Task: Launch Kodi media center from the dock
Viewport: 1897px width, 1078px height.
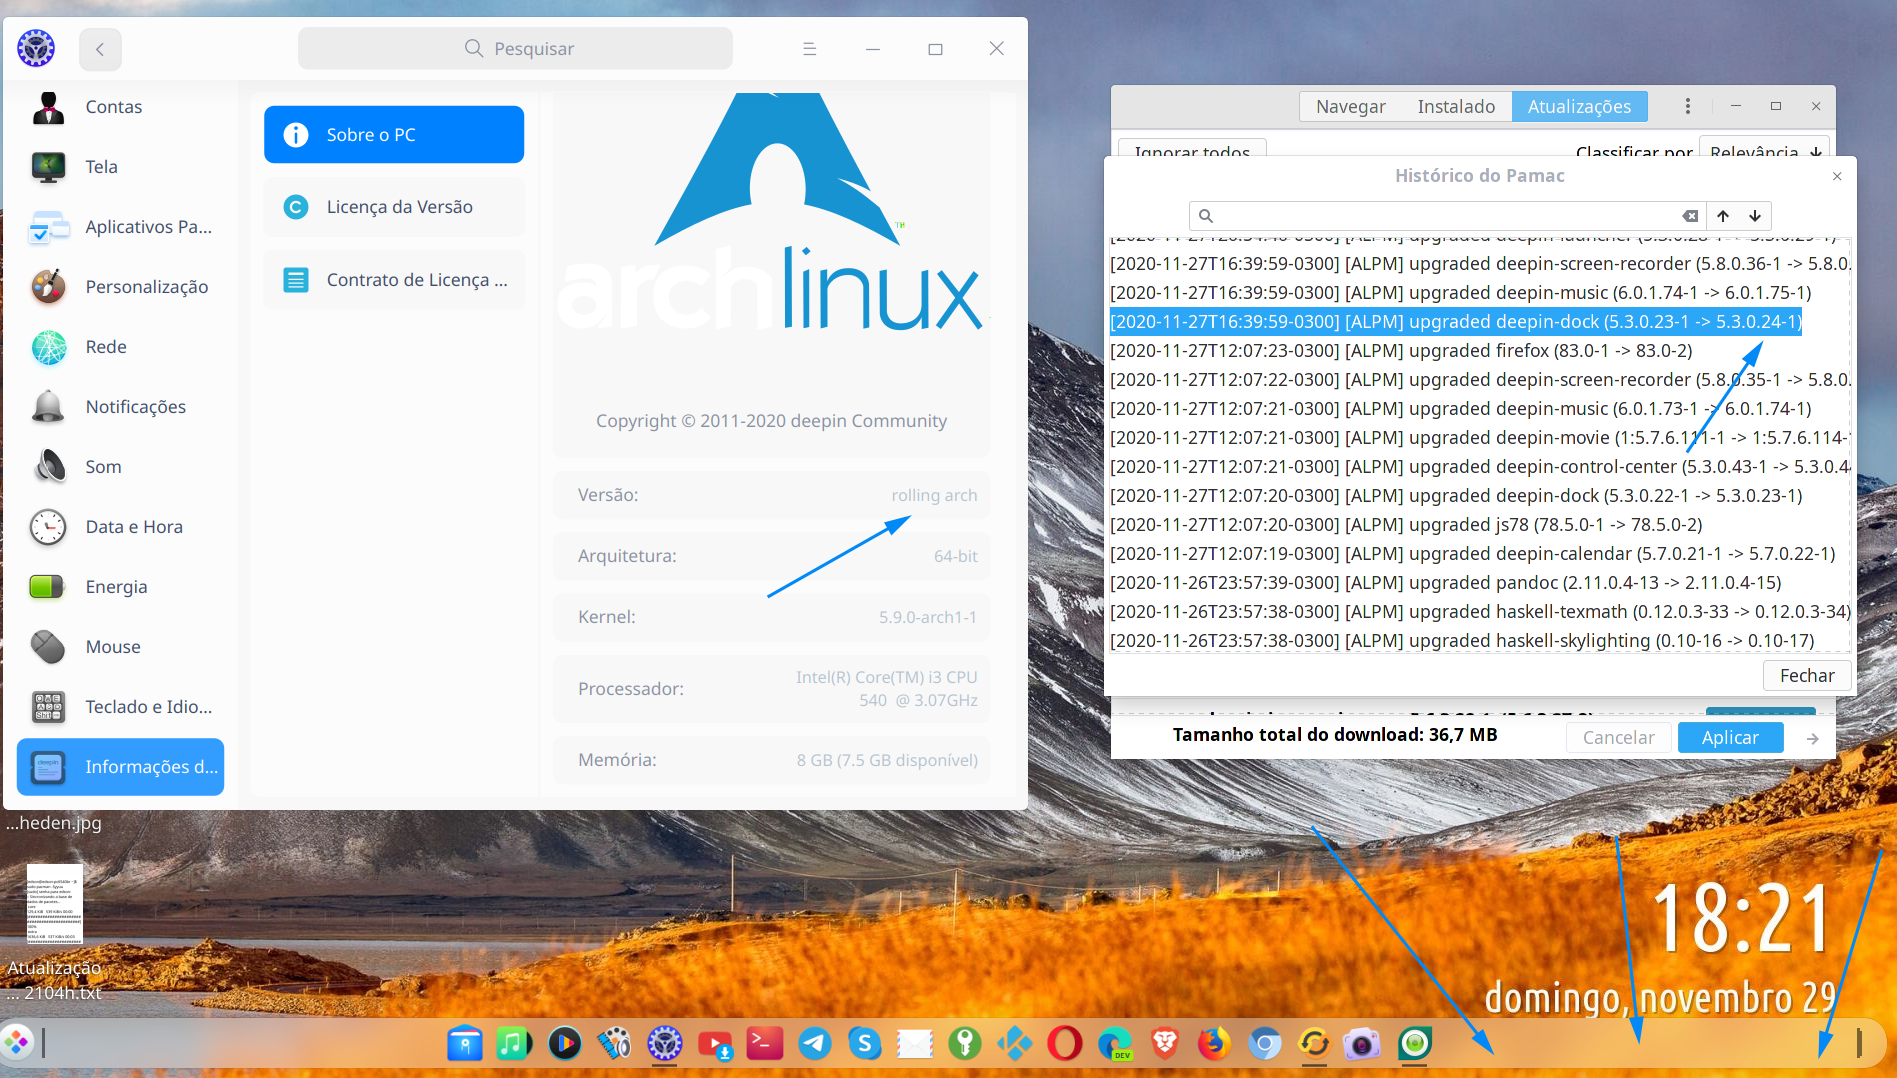Action: 1015,1044
